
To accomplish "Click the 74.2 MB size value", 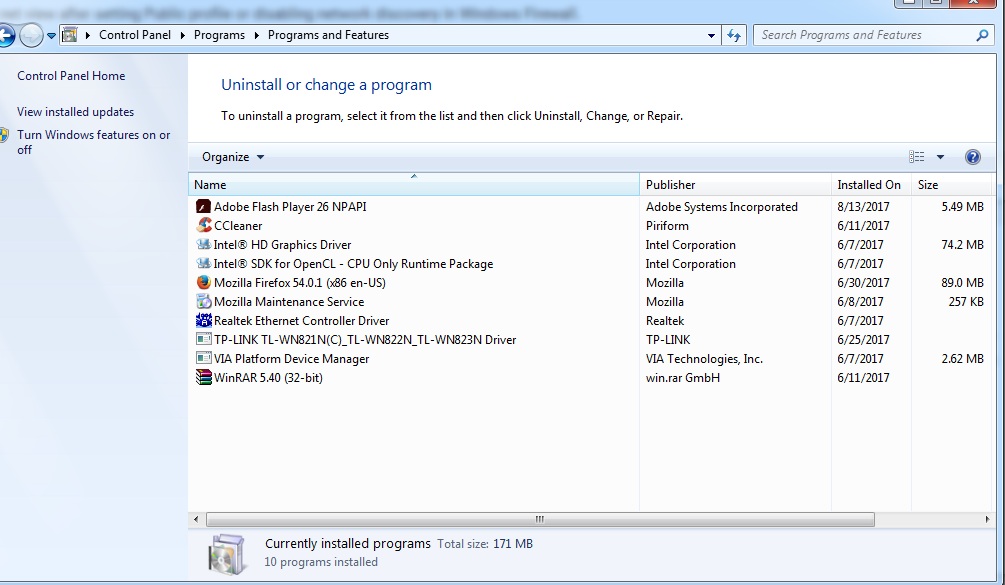I will pyautogui.click(x=962, y=245).
